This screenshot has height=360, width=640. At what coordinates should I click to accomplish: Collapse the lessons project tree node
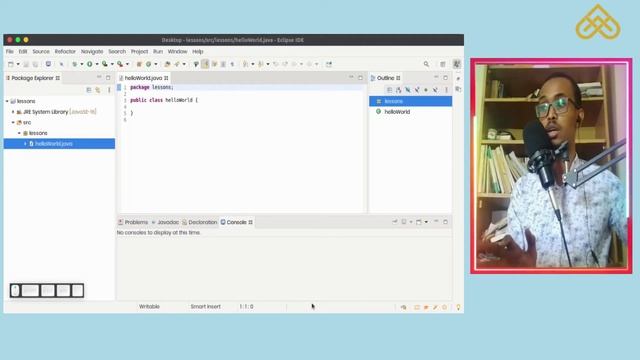[x=7, y=101]
